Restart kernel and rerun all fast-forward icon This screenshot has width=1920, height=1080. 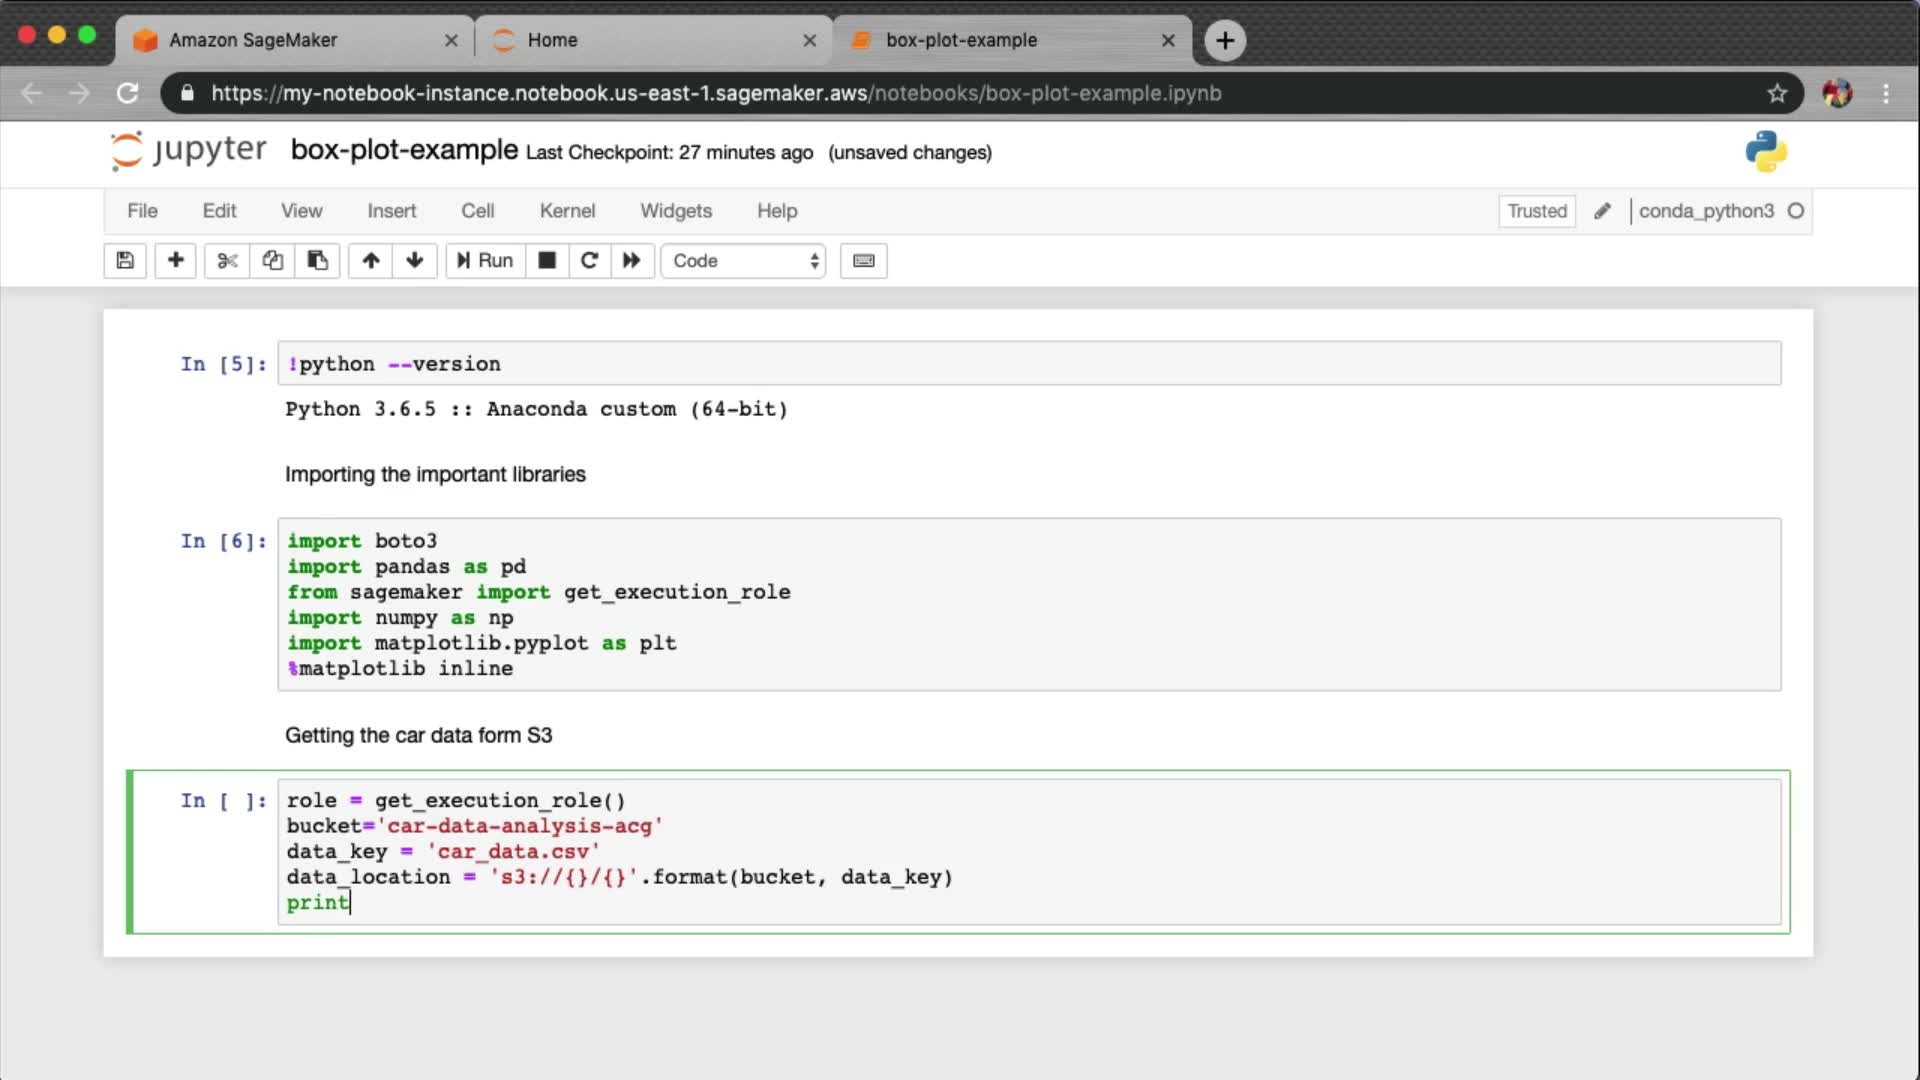[x=631, y=261]
